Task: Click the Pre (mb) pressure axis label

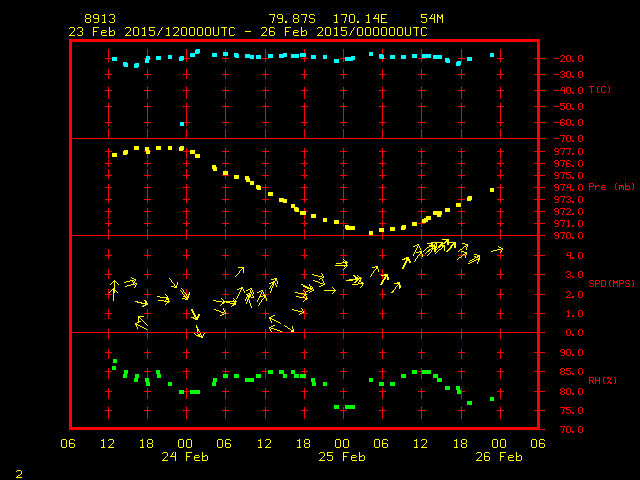Action: [611, 187]
